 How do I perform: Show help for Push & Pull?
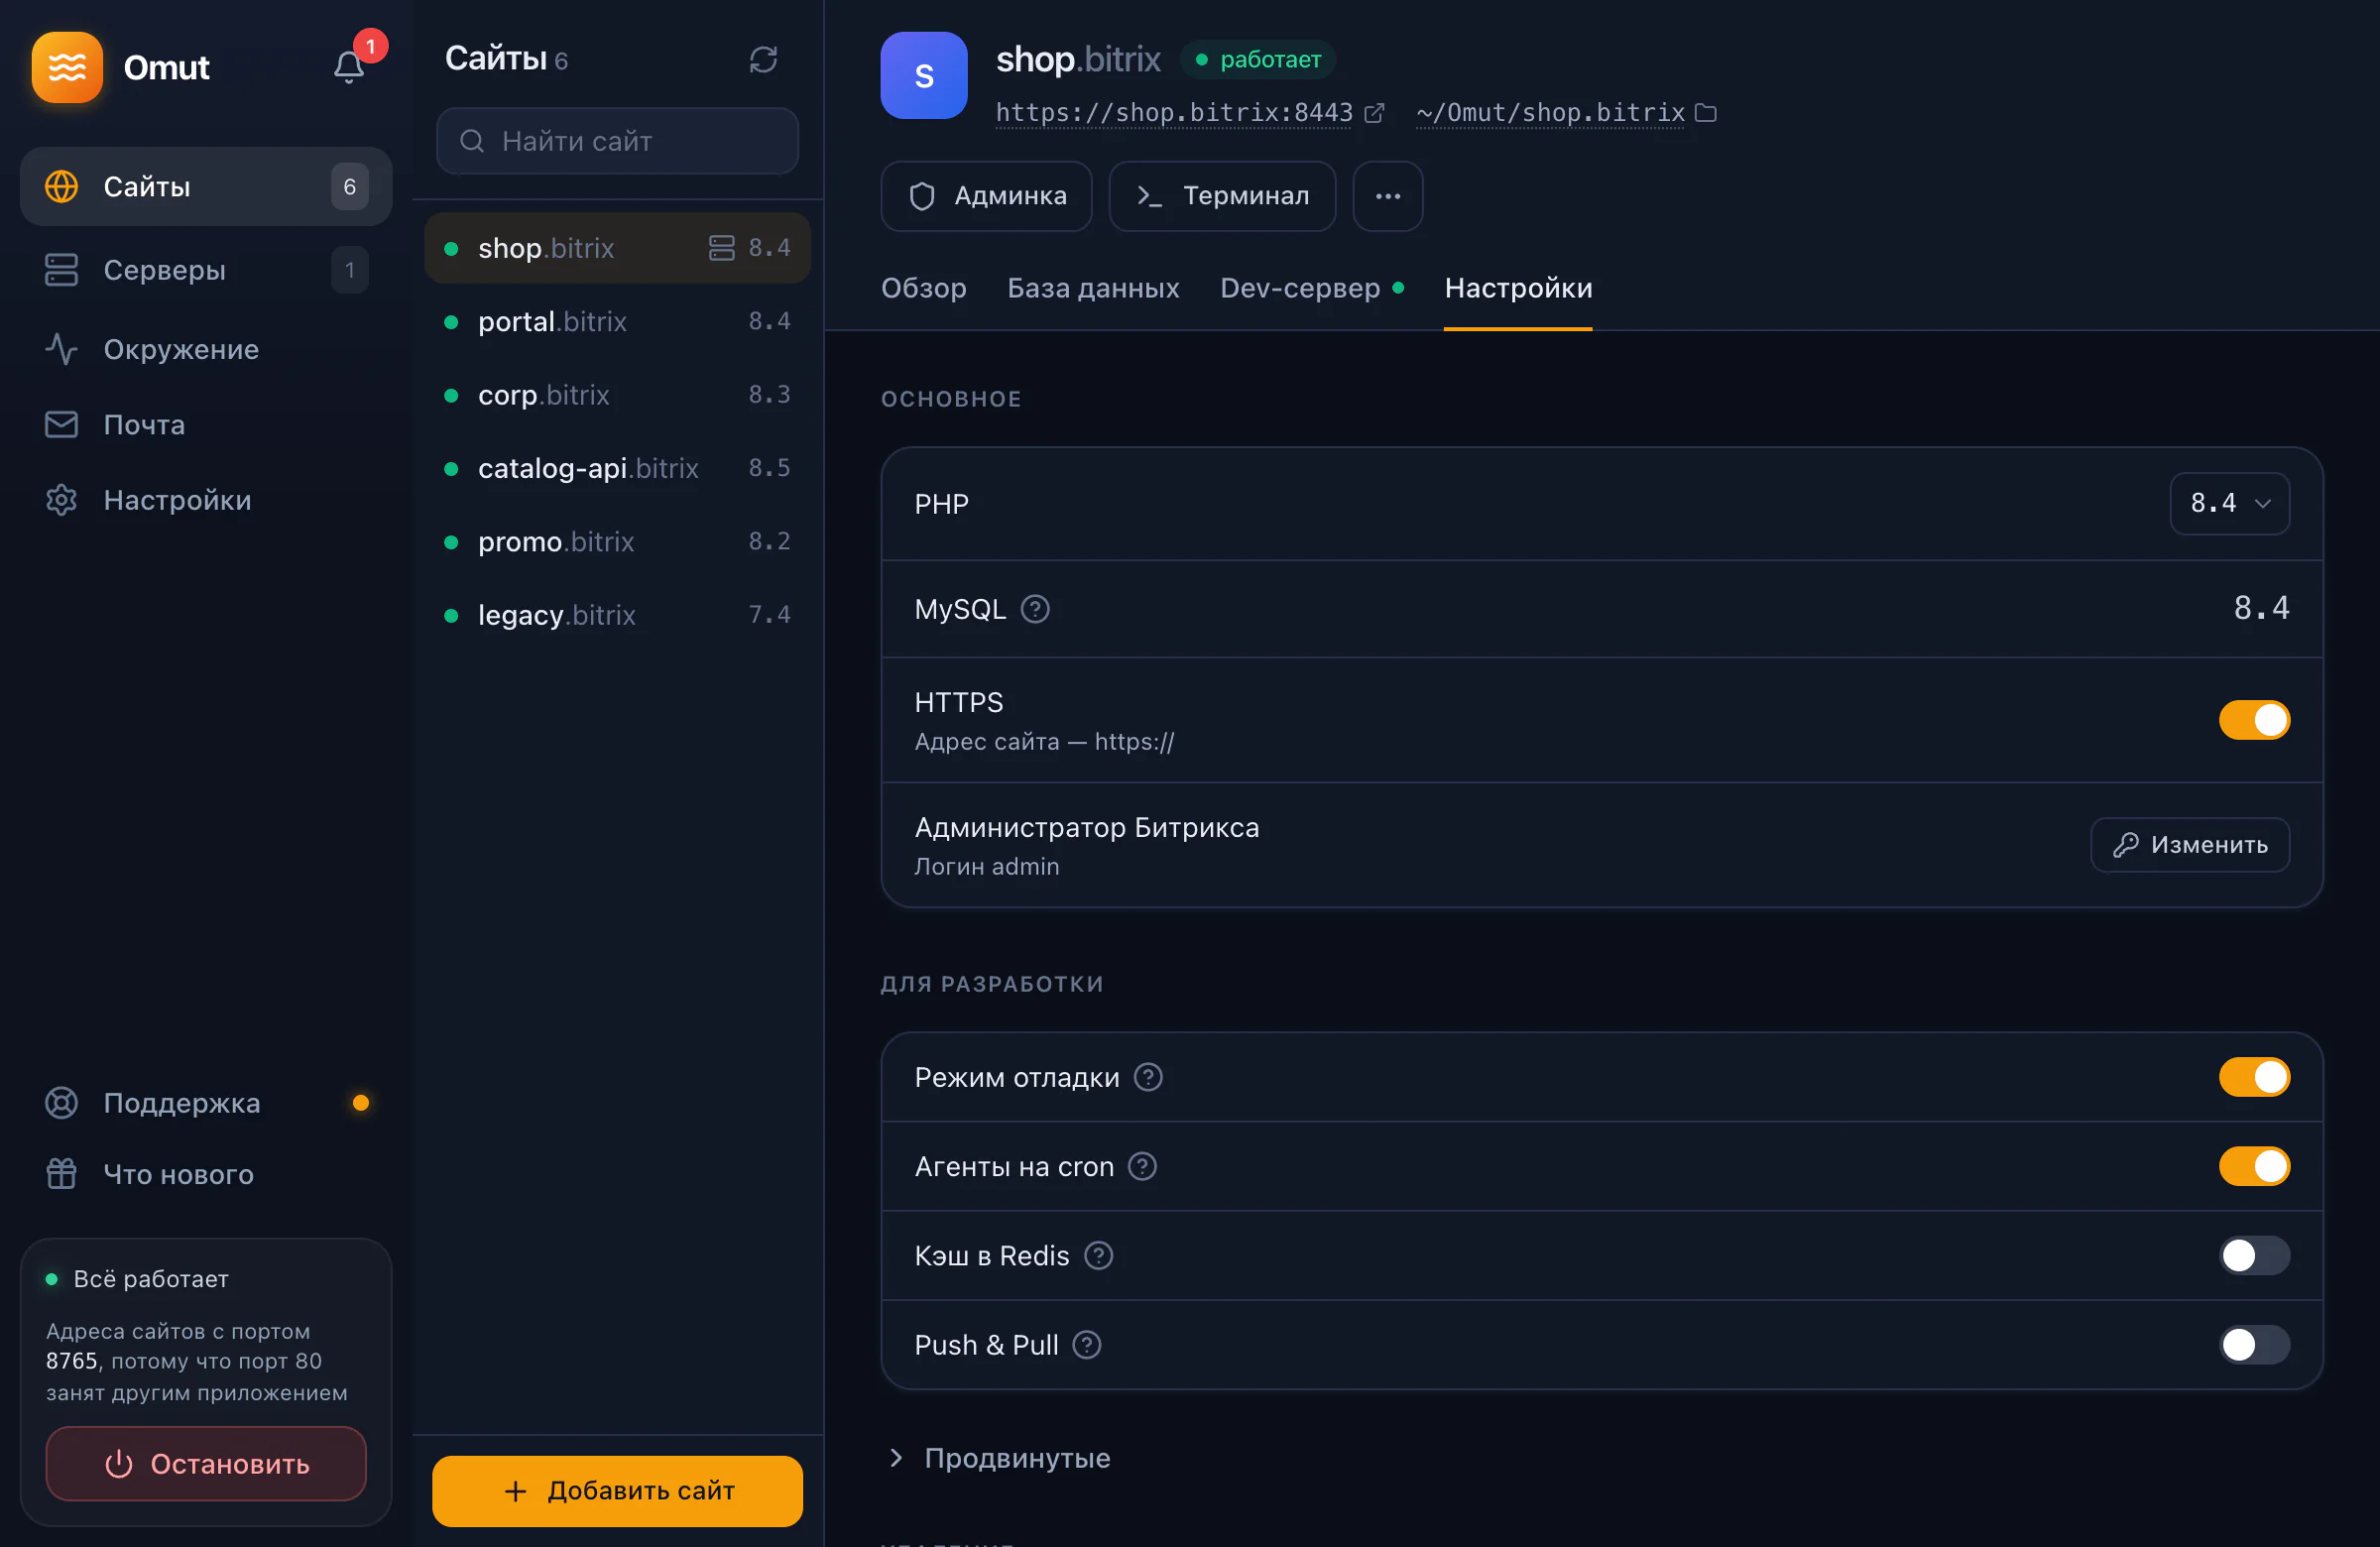click(1086, 1344)
